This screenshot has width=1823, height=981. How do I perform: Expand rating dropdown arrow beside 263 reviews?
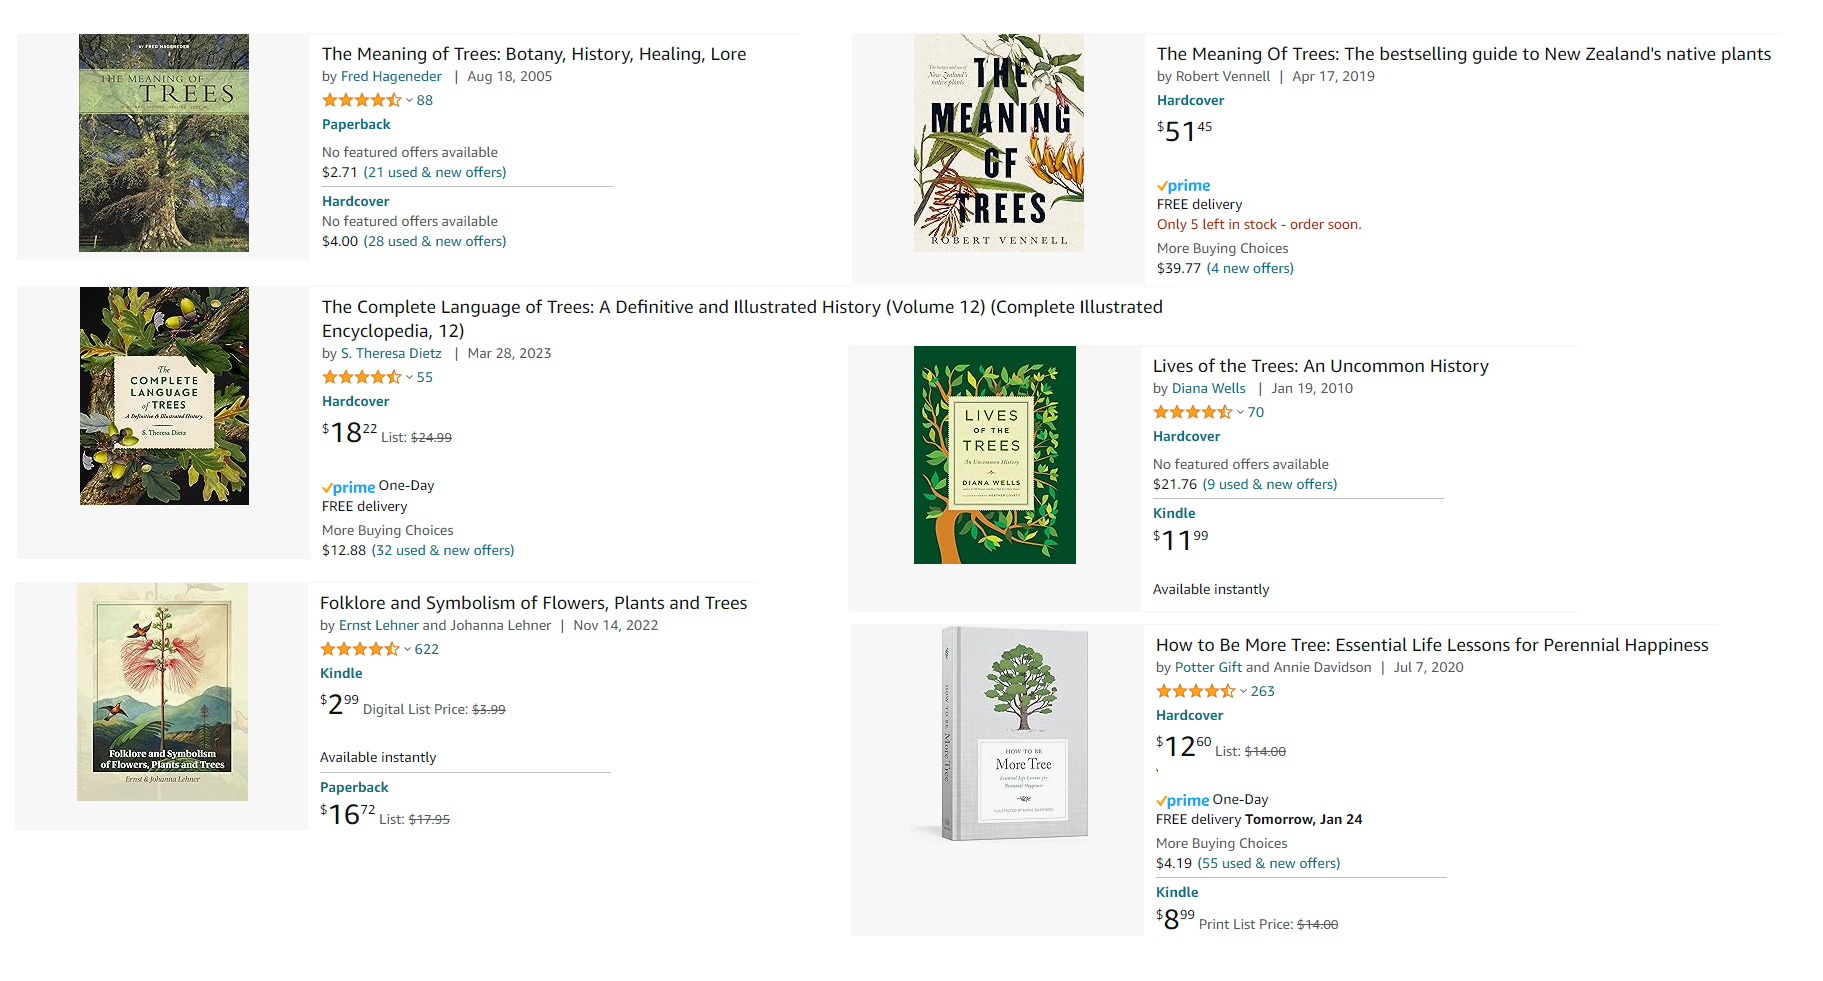point(1243,691)
